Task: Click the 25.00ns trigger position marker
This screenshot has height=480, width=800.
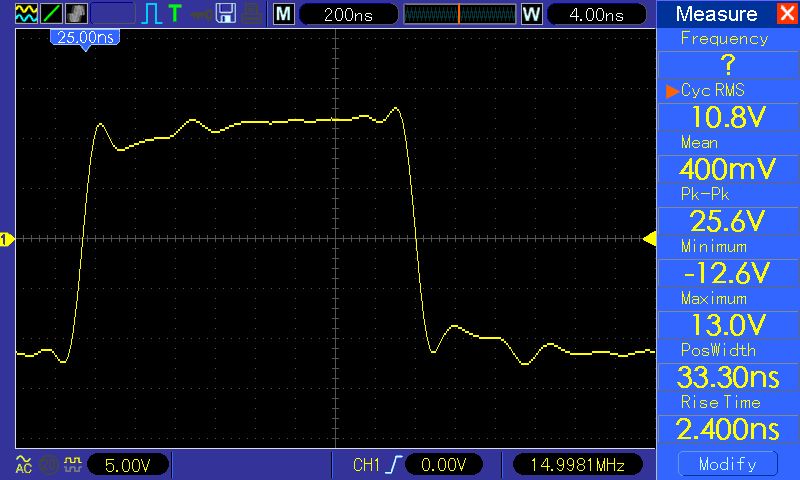Action: coord(85,39)
